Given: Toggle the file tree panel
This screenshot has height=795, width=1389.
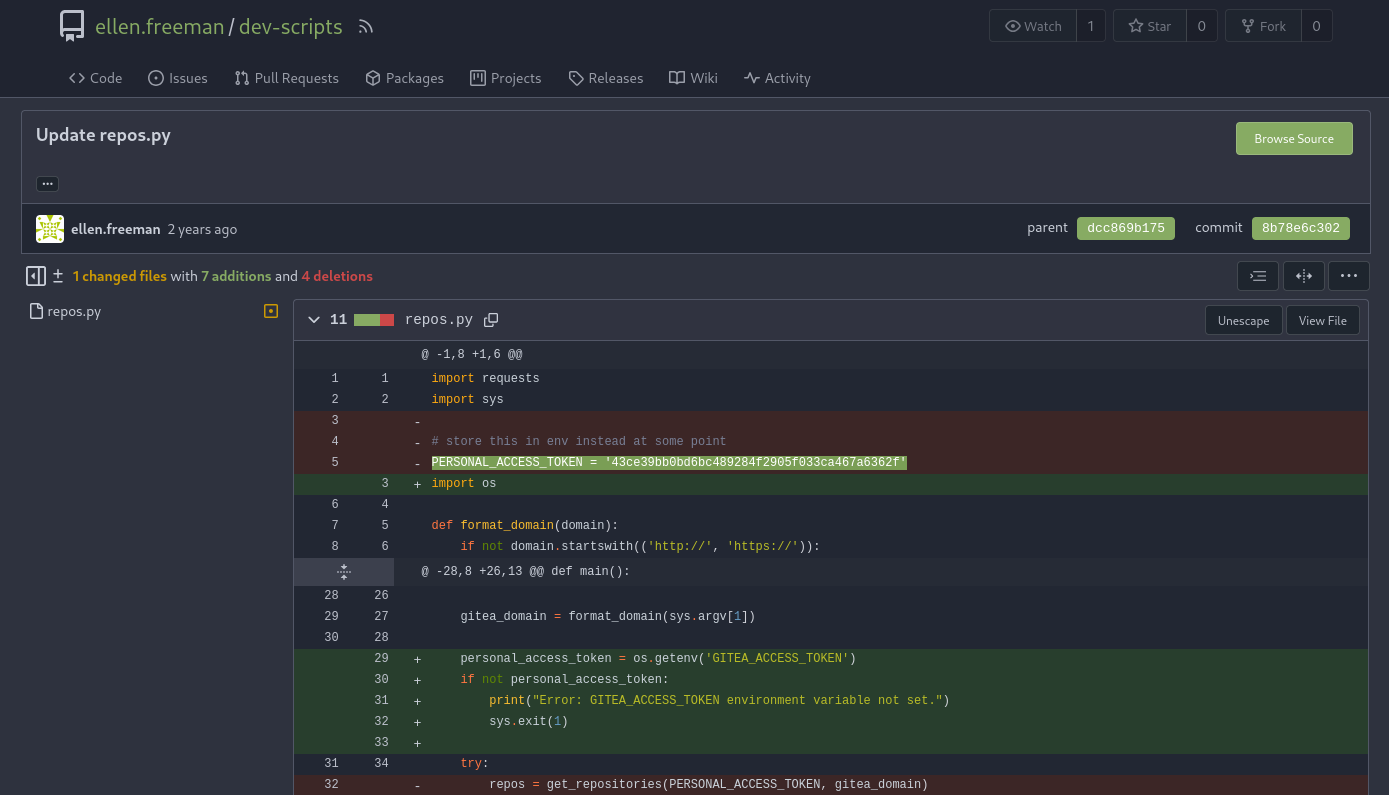Looking at the screenshot, I should click(35, 276).
